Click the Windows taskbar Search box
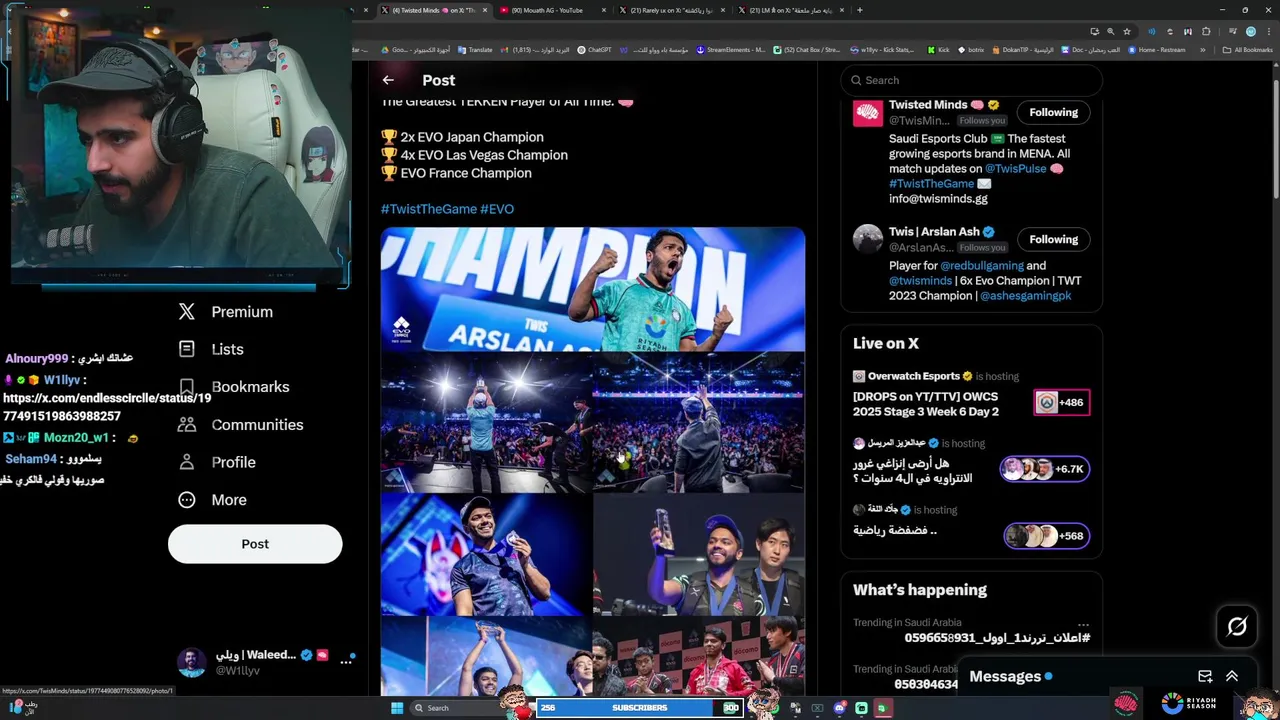 click(460, 708)
